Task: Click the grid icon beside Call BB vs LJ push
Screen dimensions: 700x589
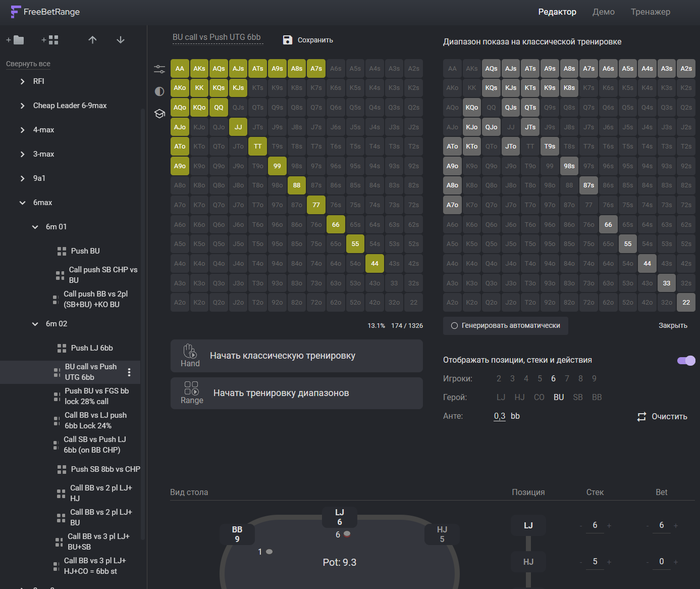Action: click(57, 421)
